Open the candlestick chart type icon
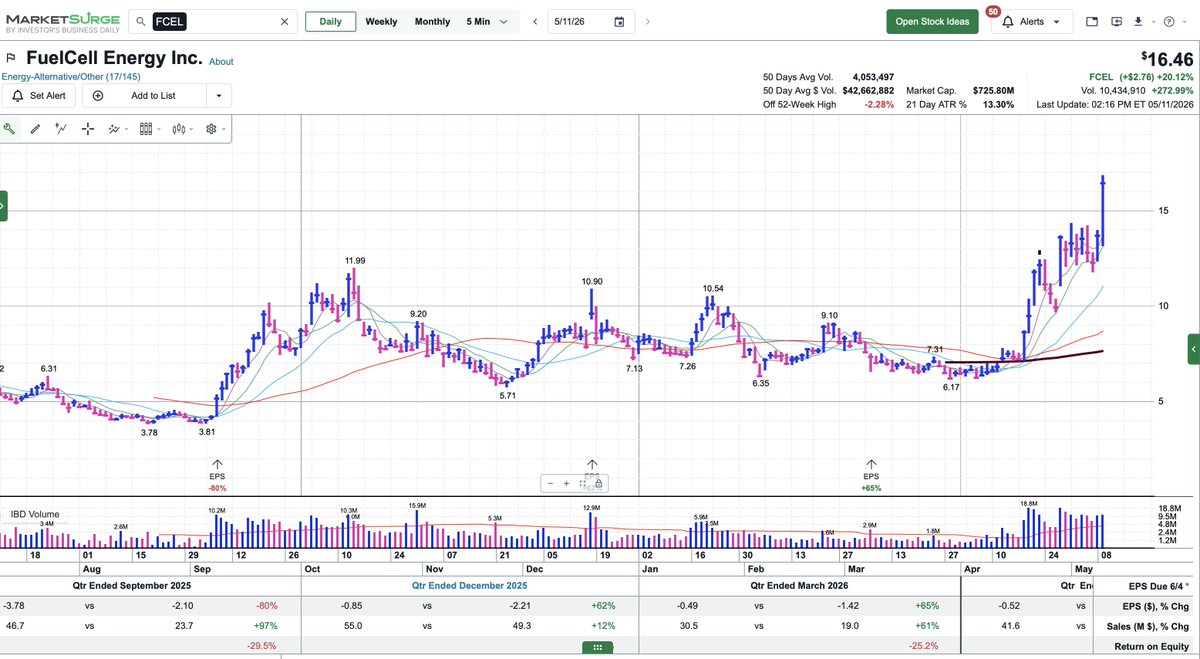The image size is (1200, 659). coord(179,128)
